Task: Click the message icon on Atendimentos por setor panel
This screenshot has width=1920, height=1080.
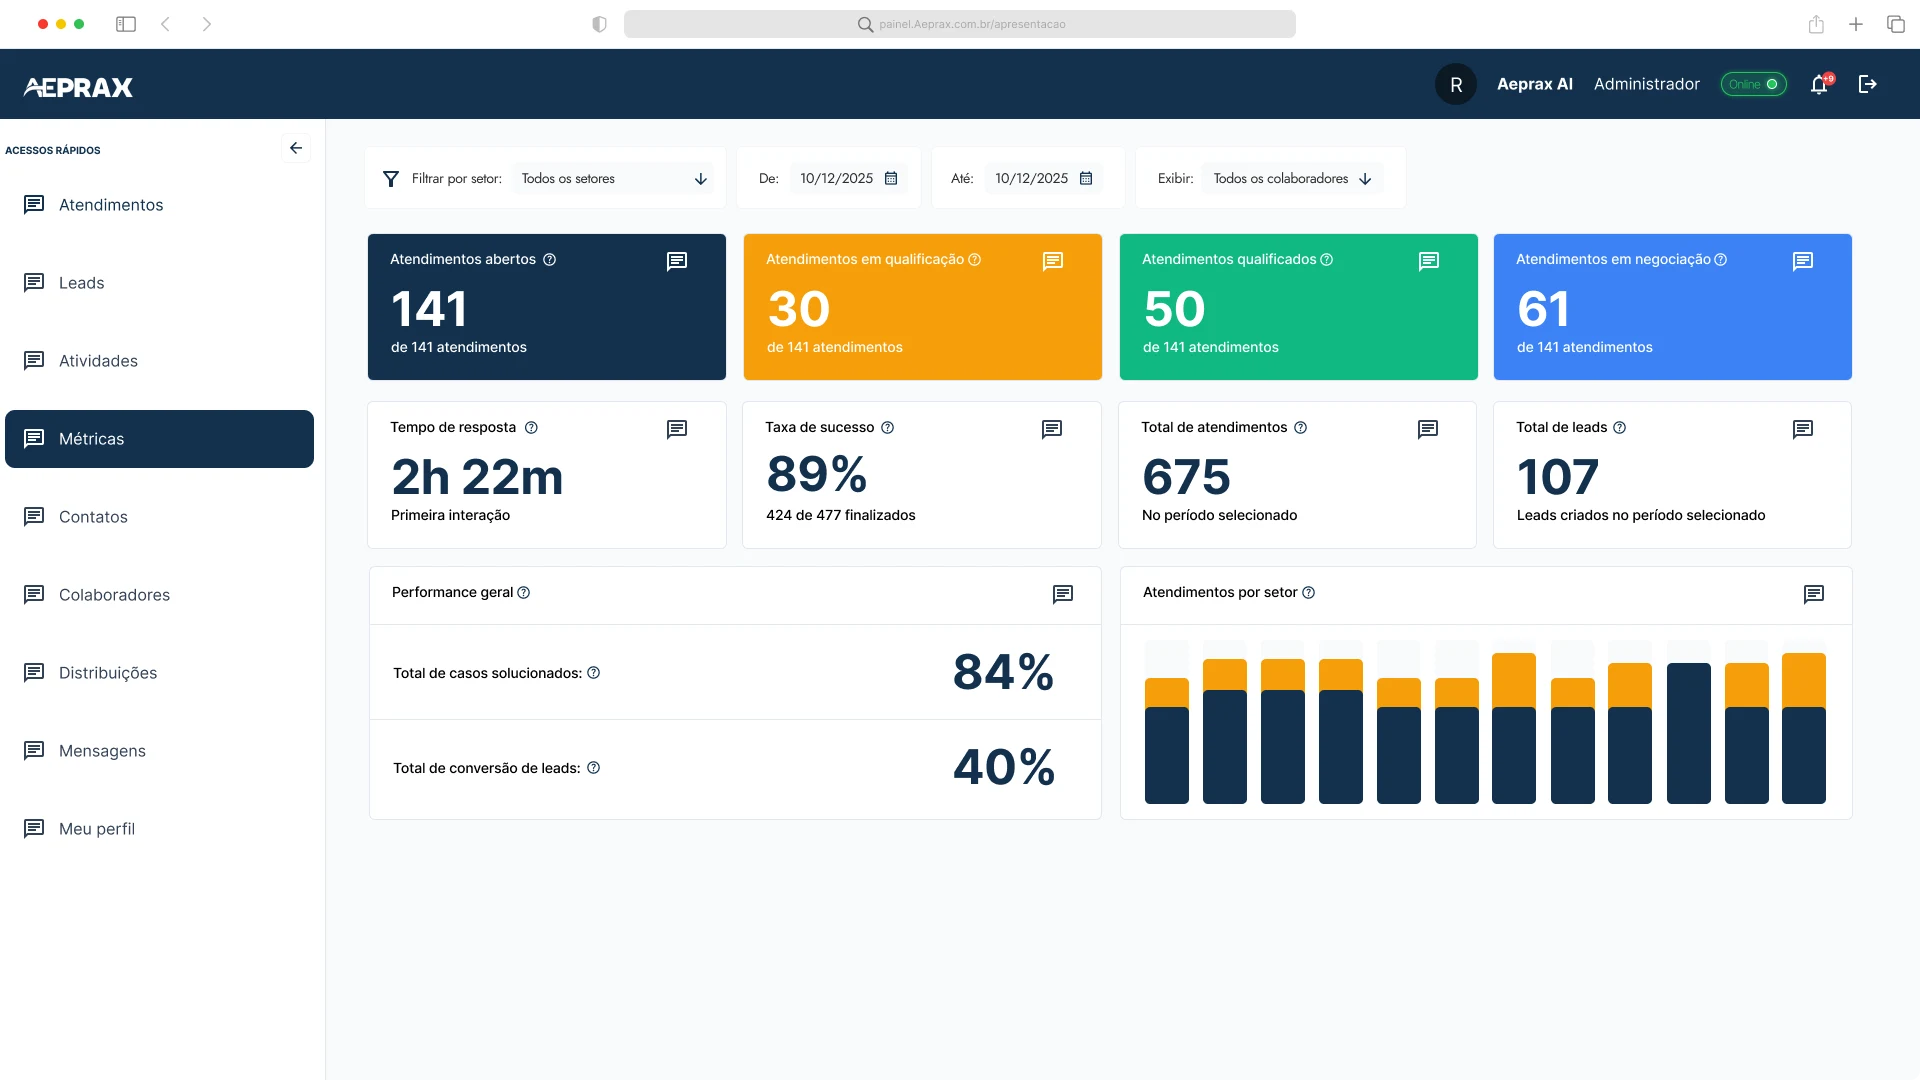Action: (x=1814, y=594)
